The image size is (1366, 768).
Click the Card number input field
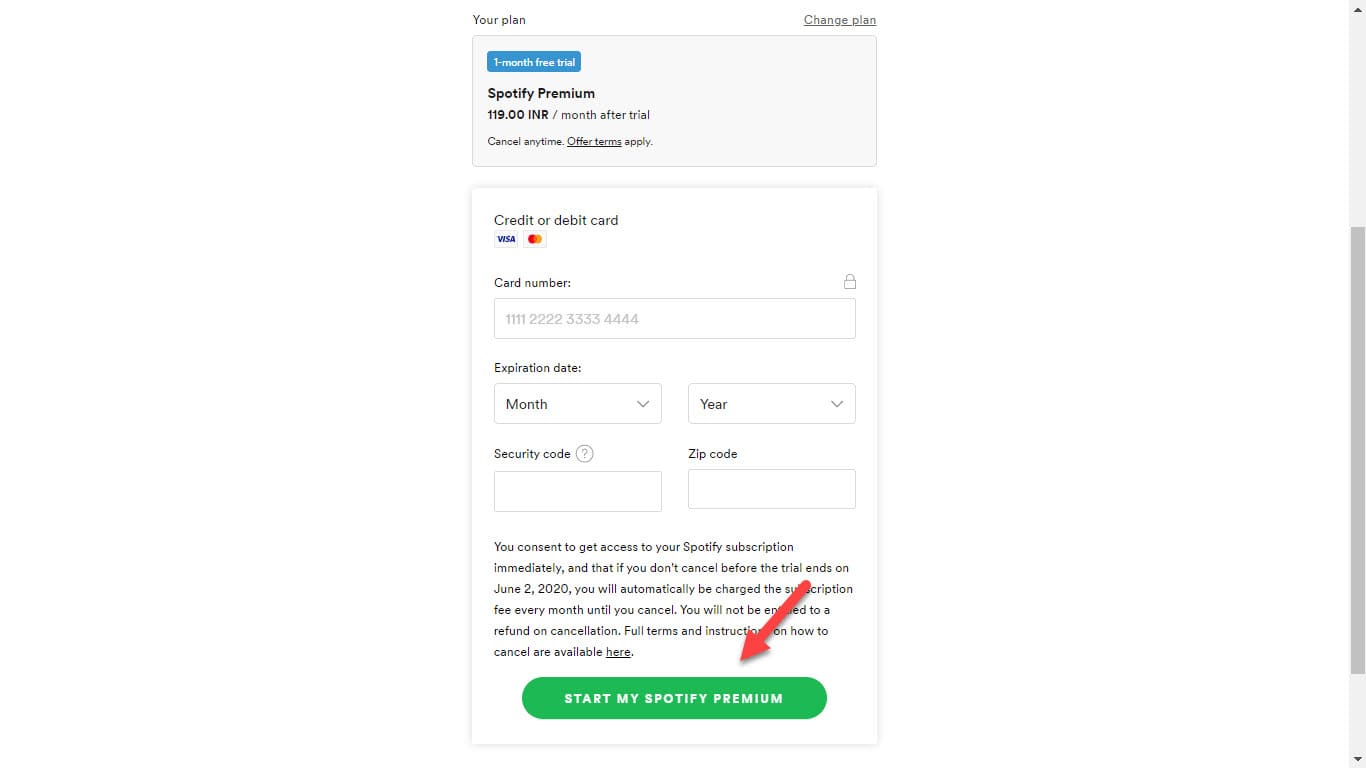click(x=674, y=318)
